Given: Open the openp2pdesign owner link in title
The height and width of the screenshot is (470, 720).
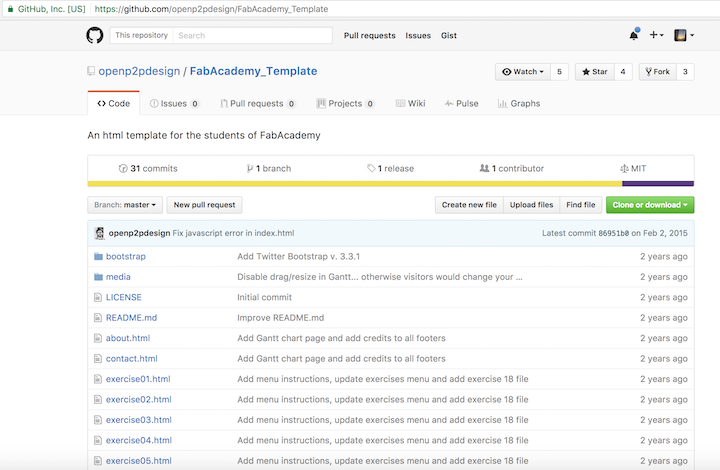Looking at the screenshot, I should [139, 71].
